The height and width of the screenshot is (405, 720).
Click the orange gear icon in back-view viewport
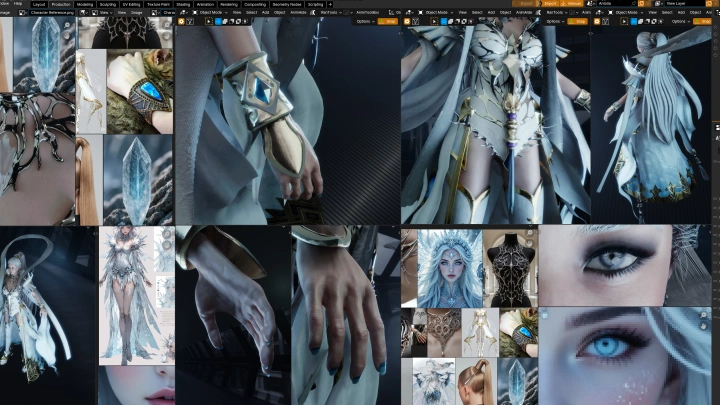(596, 22)
